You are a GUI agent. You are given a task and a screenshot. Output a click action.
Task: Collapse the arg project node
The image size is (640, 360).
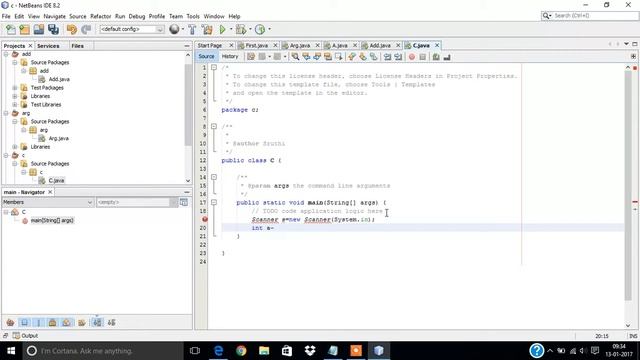pyautogui.click(x=6, y=113)
